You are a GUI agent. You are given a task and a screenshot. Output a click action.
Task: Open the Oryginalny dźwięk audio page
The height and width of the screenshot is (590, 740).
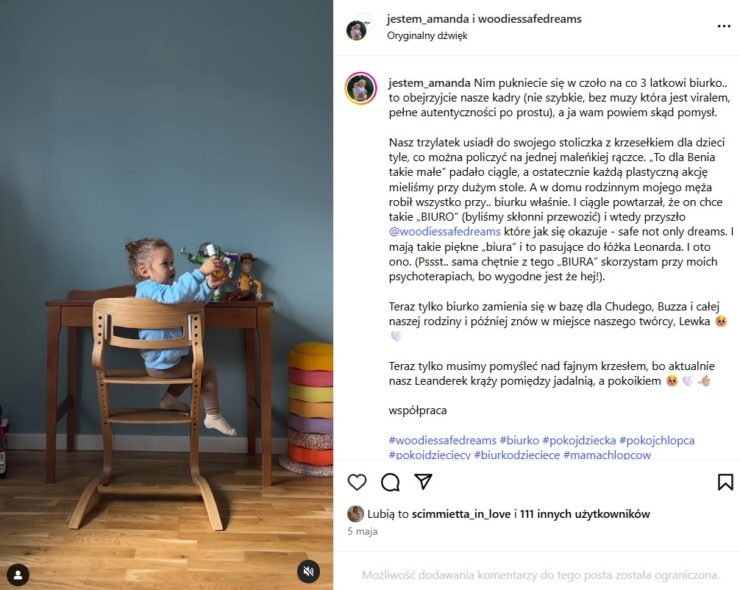click(427, 35)
